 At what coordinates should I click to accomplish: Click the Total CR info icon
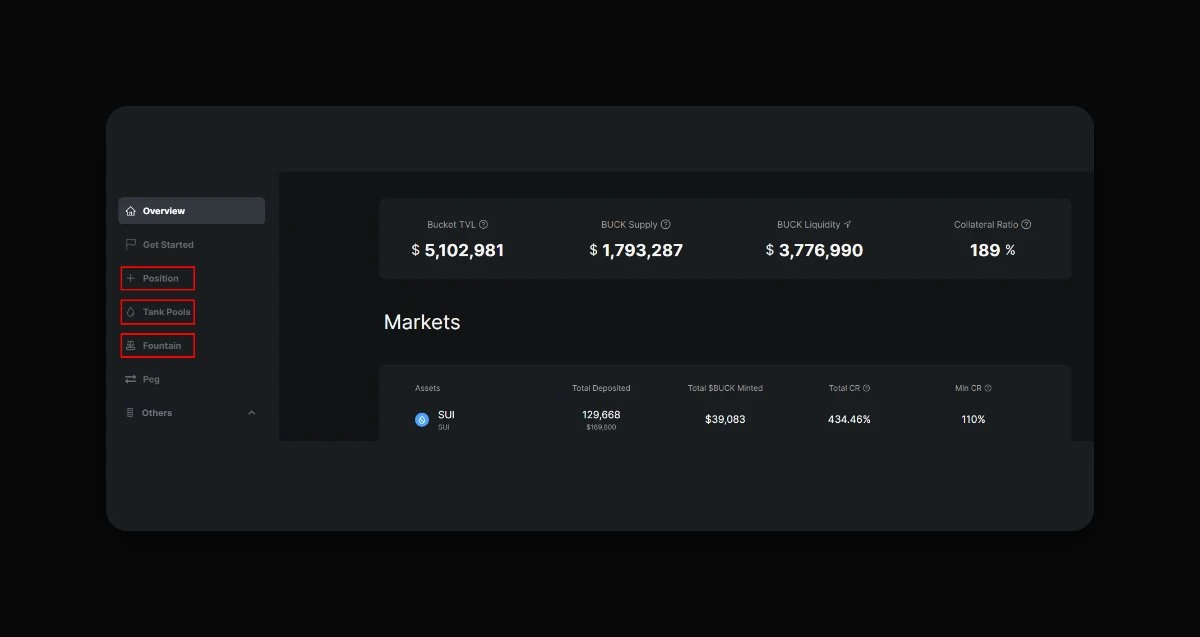pyautogui.click(x=867, y=388)
